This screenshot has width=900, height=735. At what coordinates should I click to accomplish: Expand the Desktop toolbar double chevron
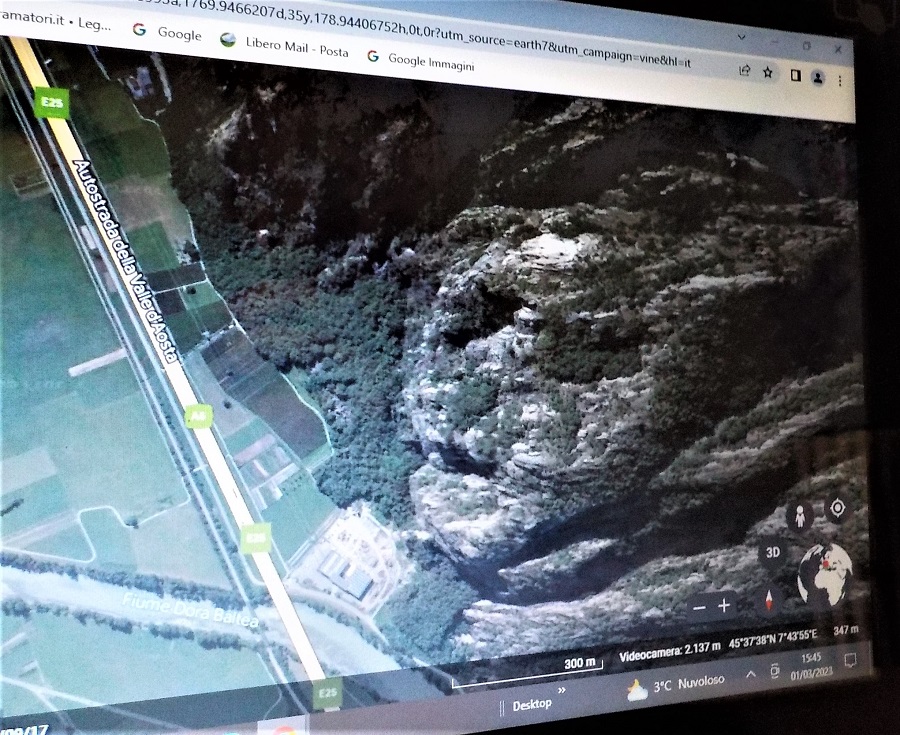pyautogui.click(x=562, y=690)
